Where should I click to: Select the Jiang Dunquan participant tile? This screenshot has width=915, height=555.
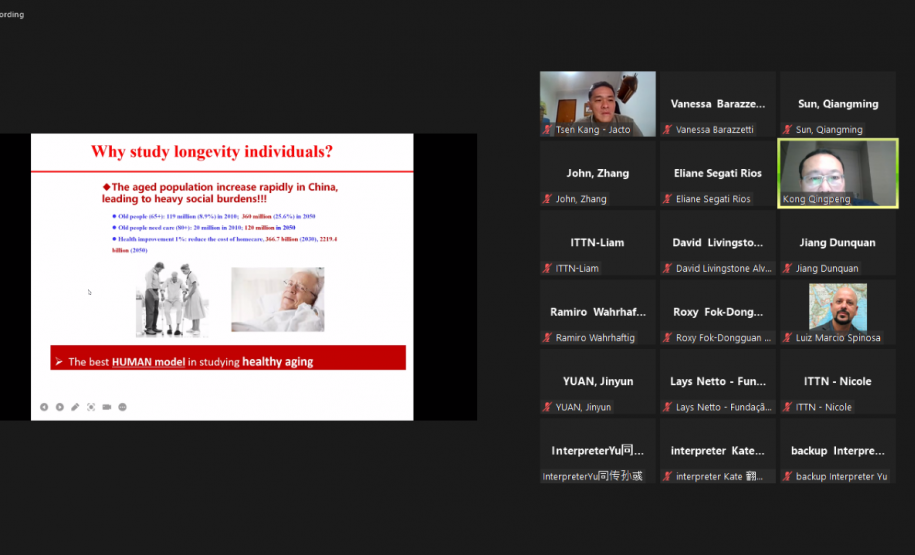[838, 242]
